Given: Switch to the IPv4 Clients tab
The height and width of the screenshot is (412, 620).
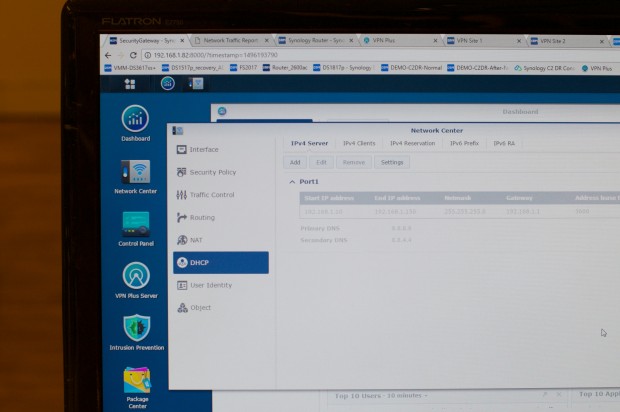Looking at the screenshot, I should click(x=359, y=143).
